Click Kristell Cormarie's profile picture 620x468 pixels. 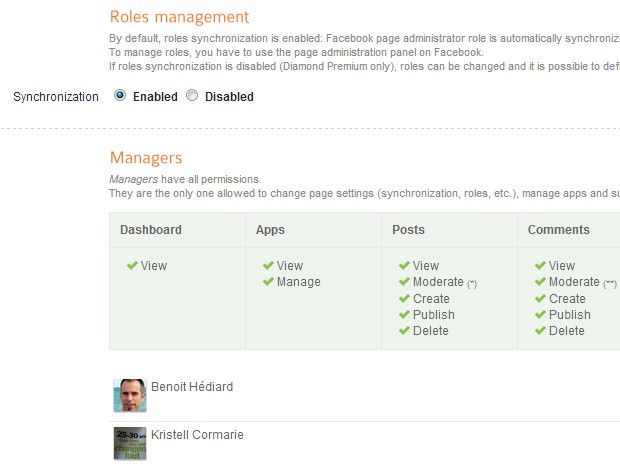pos(130,443)
